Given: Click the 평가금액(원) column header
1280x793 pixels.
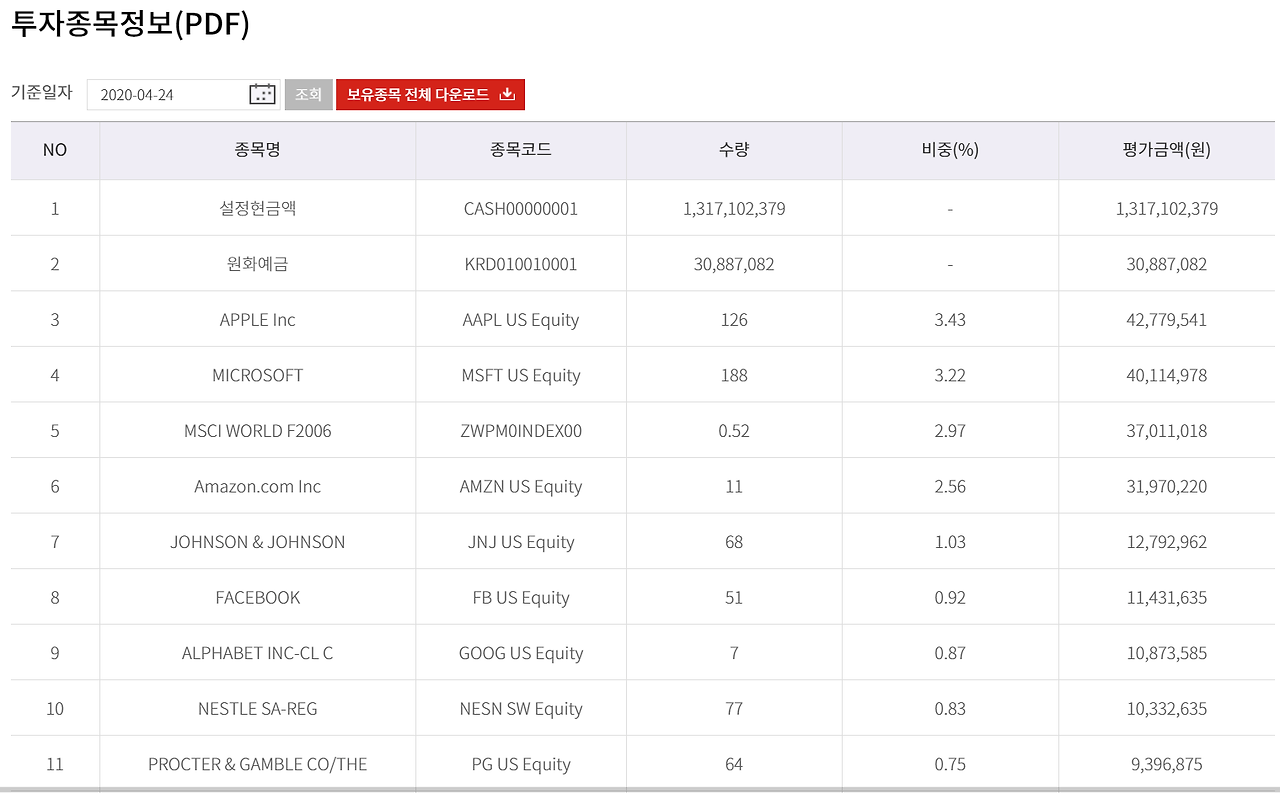Looking at the screenshot, I should [x=1167, y=150].
